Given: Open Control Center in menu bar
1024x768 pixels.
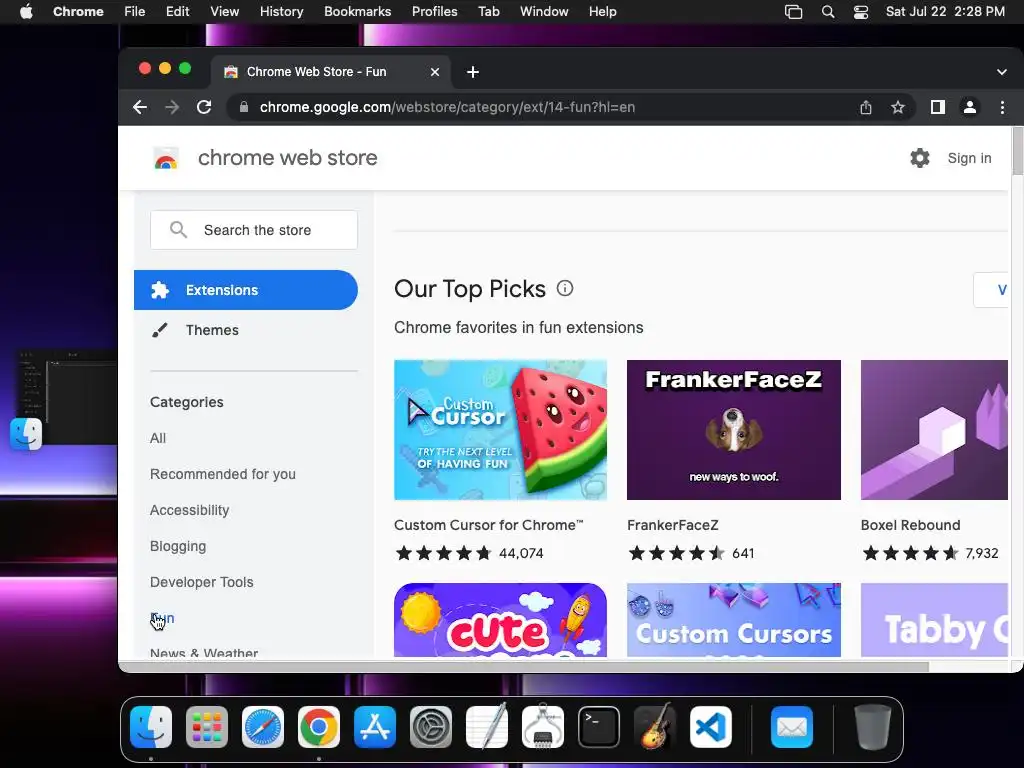Looking at the screenshot, I should pyautogui.click(x=861, y=12).
